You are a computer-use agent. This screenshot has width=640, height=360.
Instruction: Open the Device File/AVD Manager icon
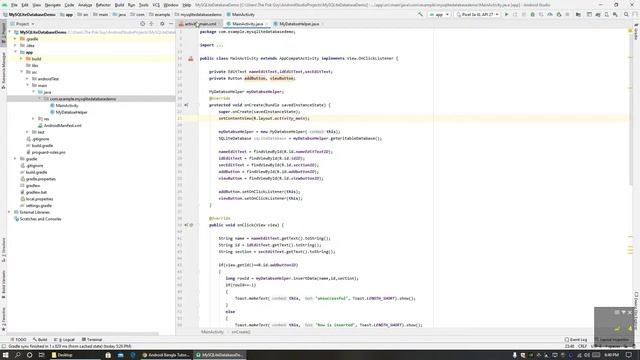[607, 14]
